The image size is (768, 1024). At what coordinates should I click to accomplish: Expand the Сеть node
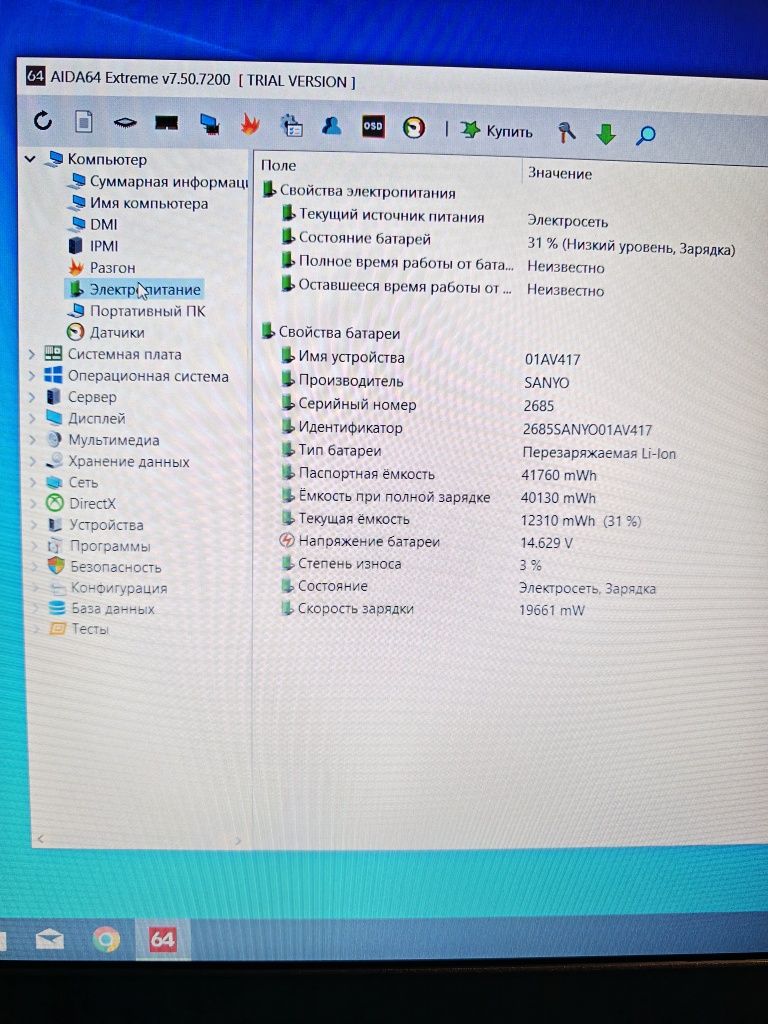point(33,482)
